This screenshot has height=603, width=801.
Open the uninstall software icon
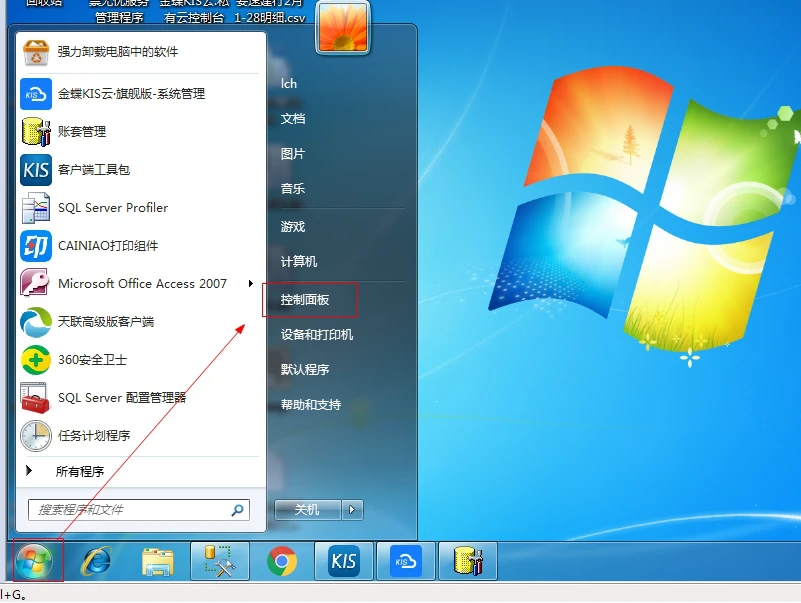pos(36,52)
